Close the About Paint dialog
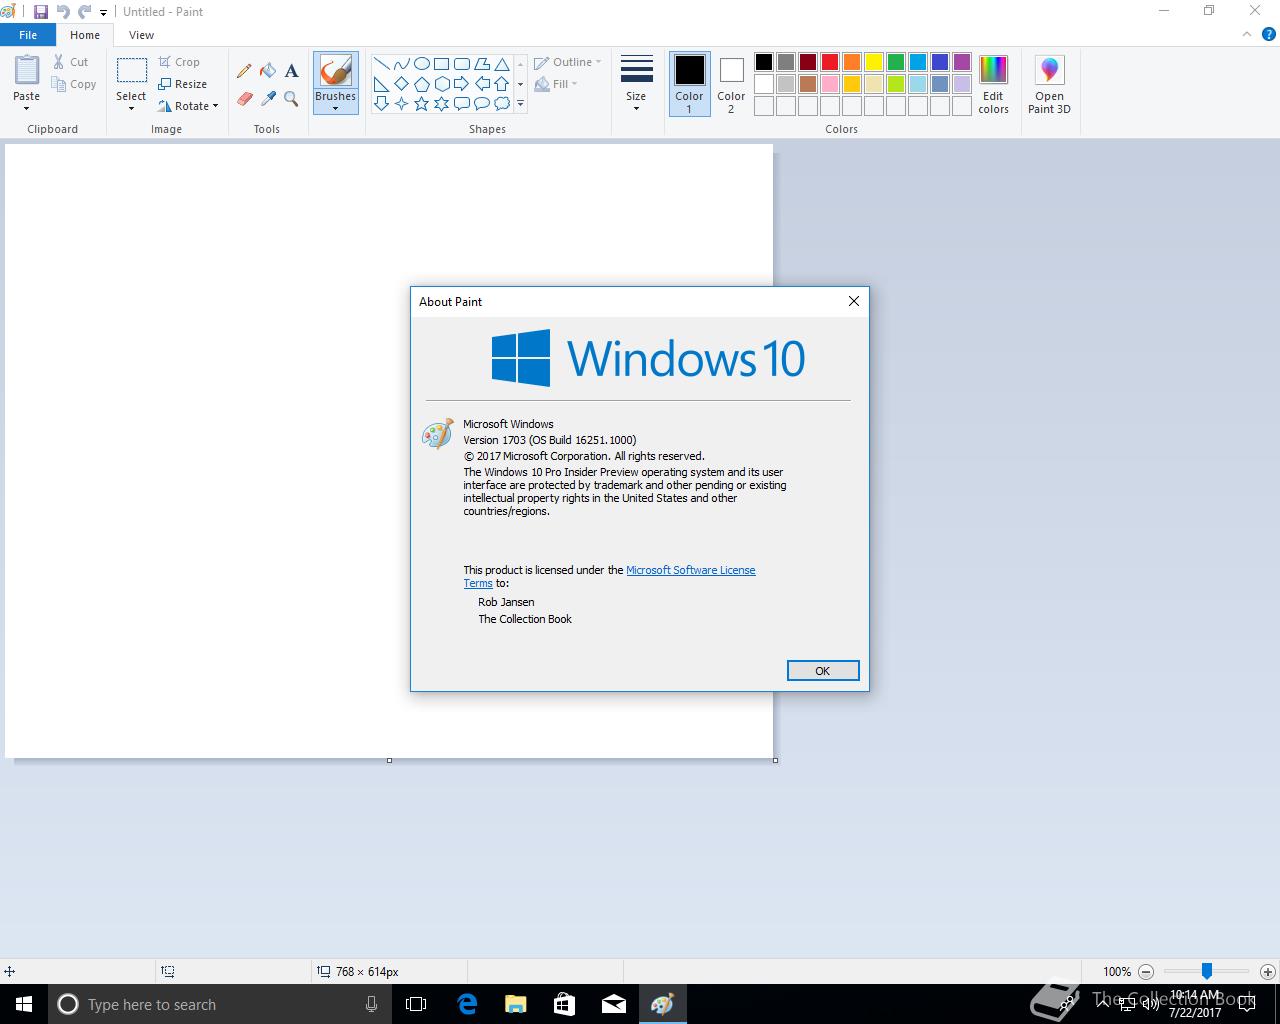The image size is (1280, 1024). 854,301
